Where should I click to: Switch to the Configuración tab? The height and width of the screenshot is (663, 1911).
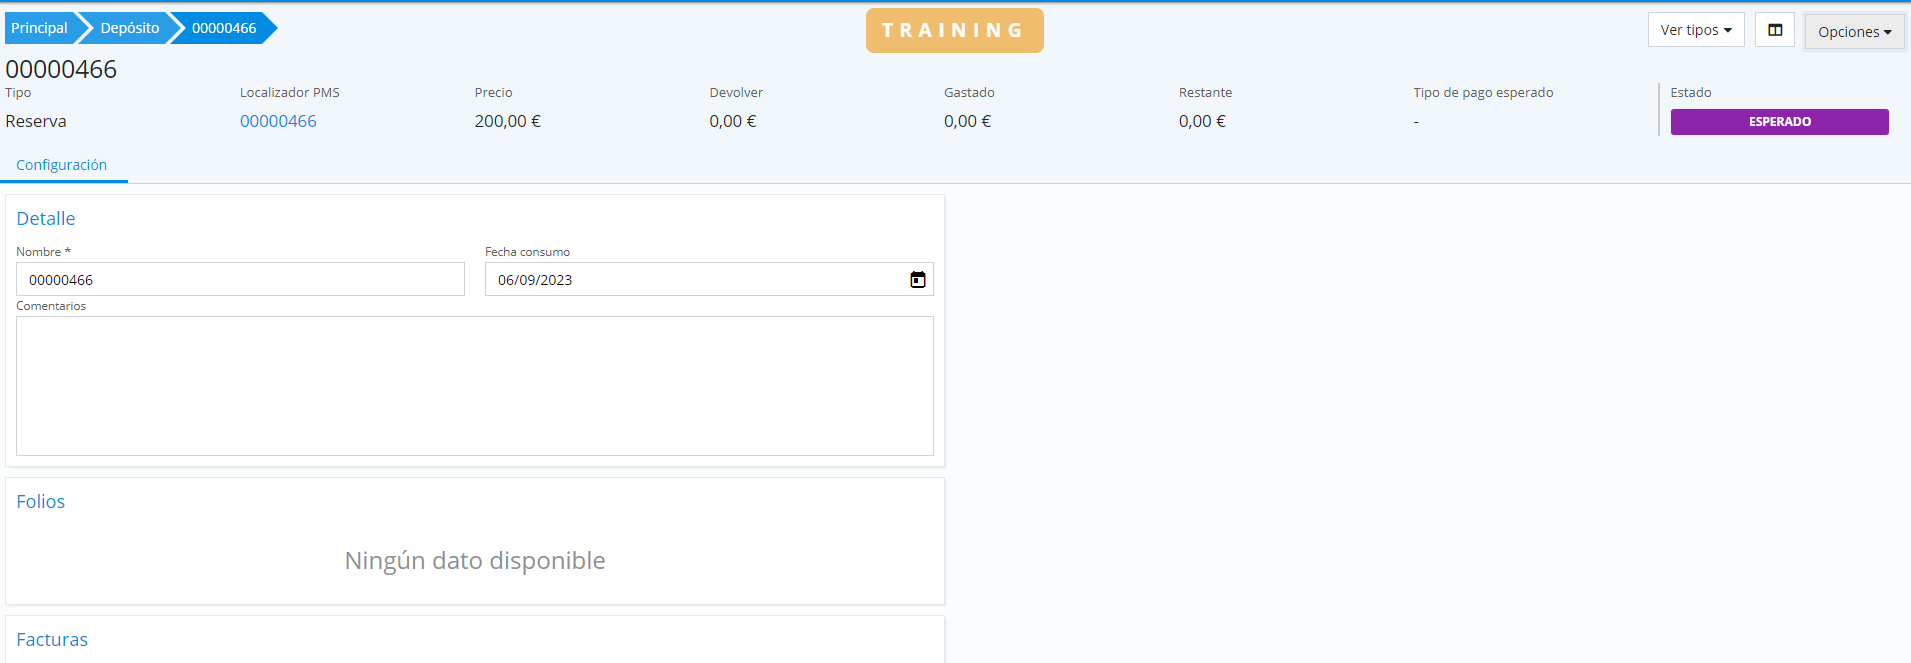[61, 165]
